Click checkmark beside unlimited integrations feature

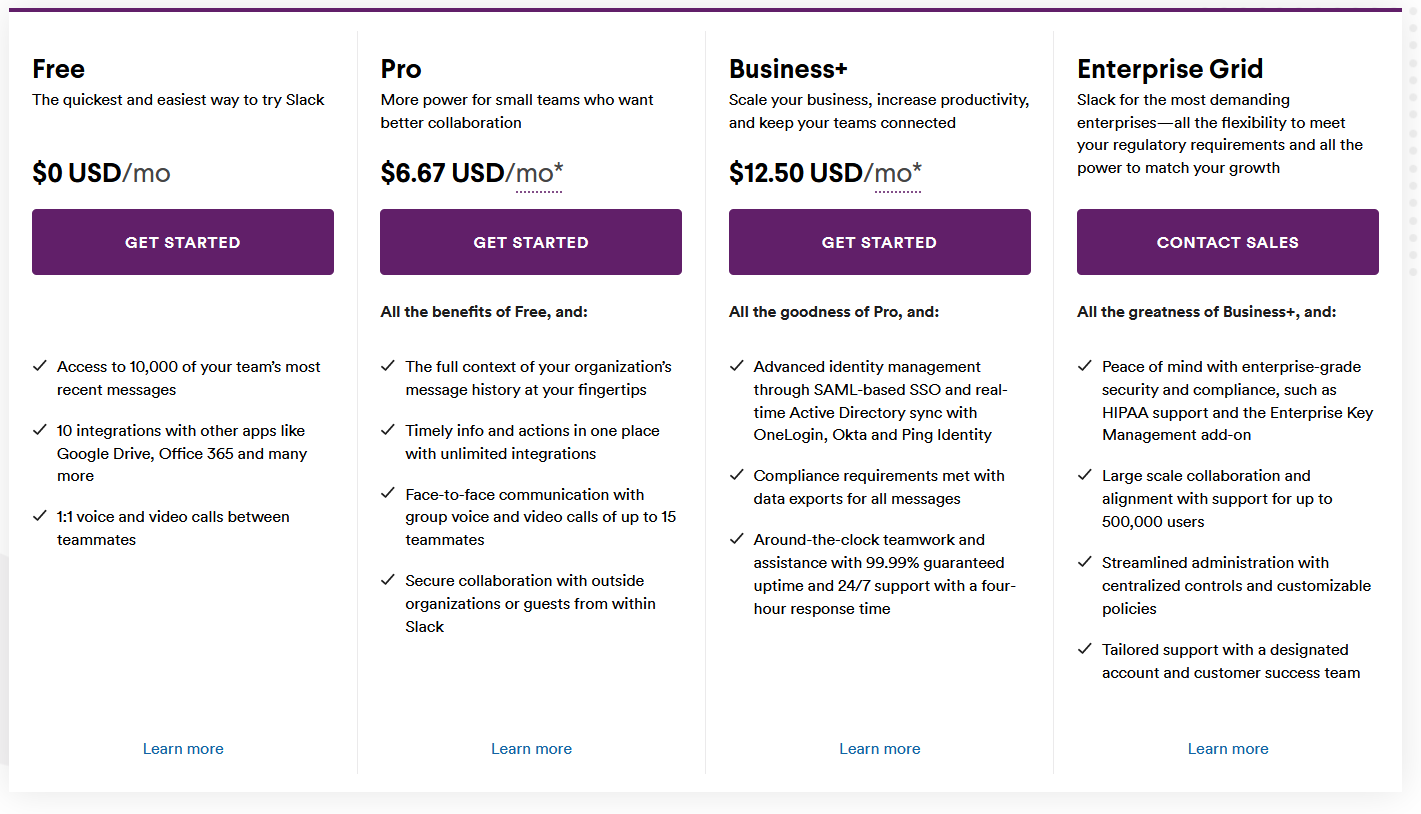tap(388, 430)
